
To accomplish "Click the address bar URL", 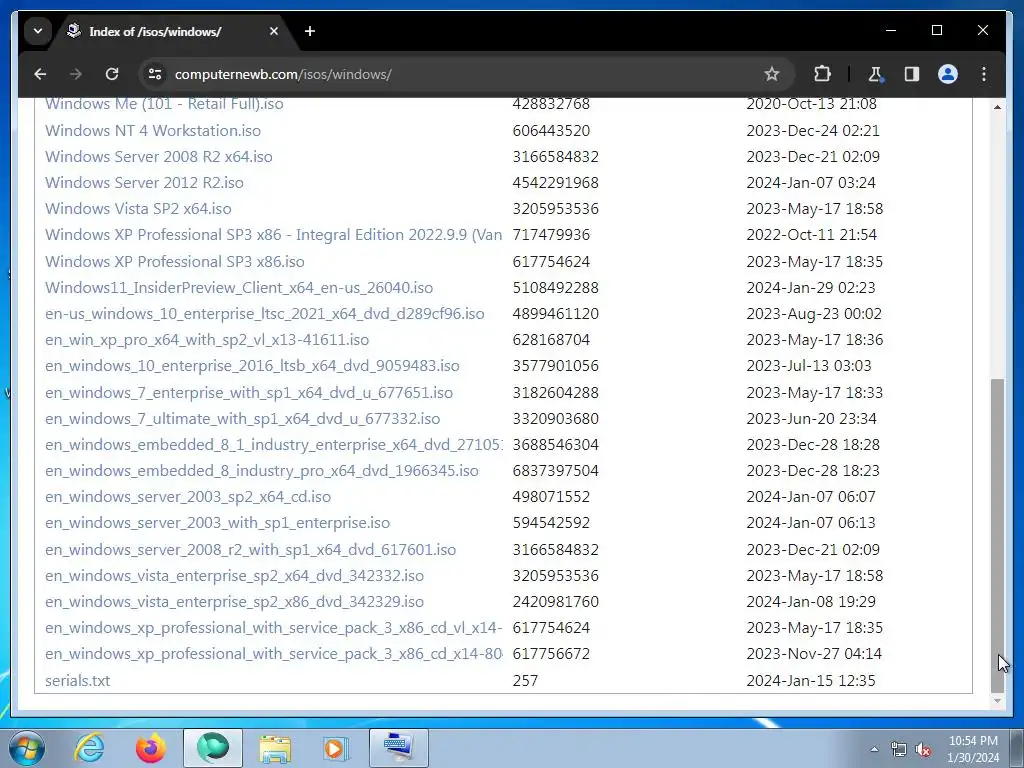I will [x=283, y=74].
